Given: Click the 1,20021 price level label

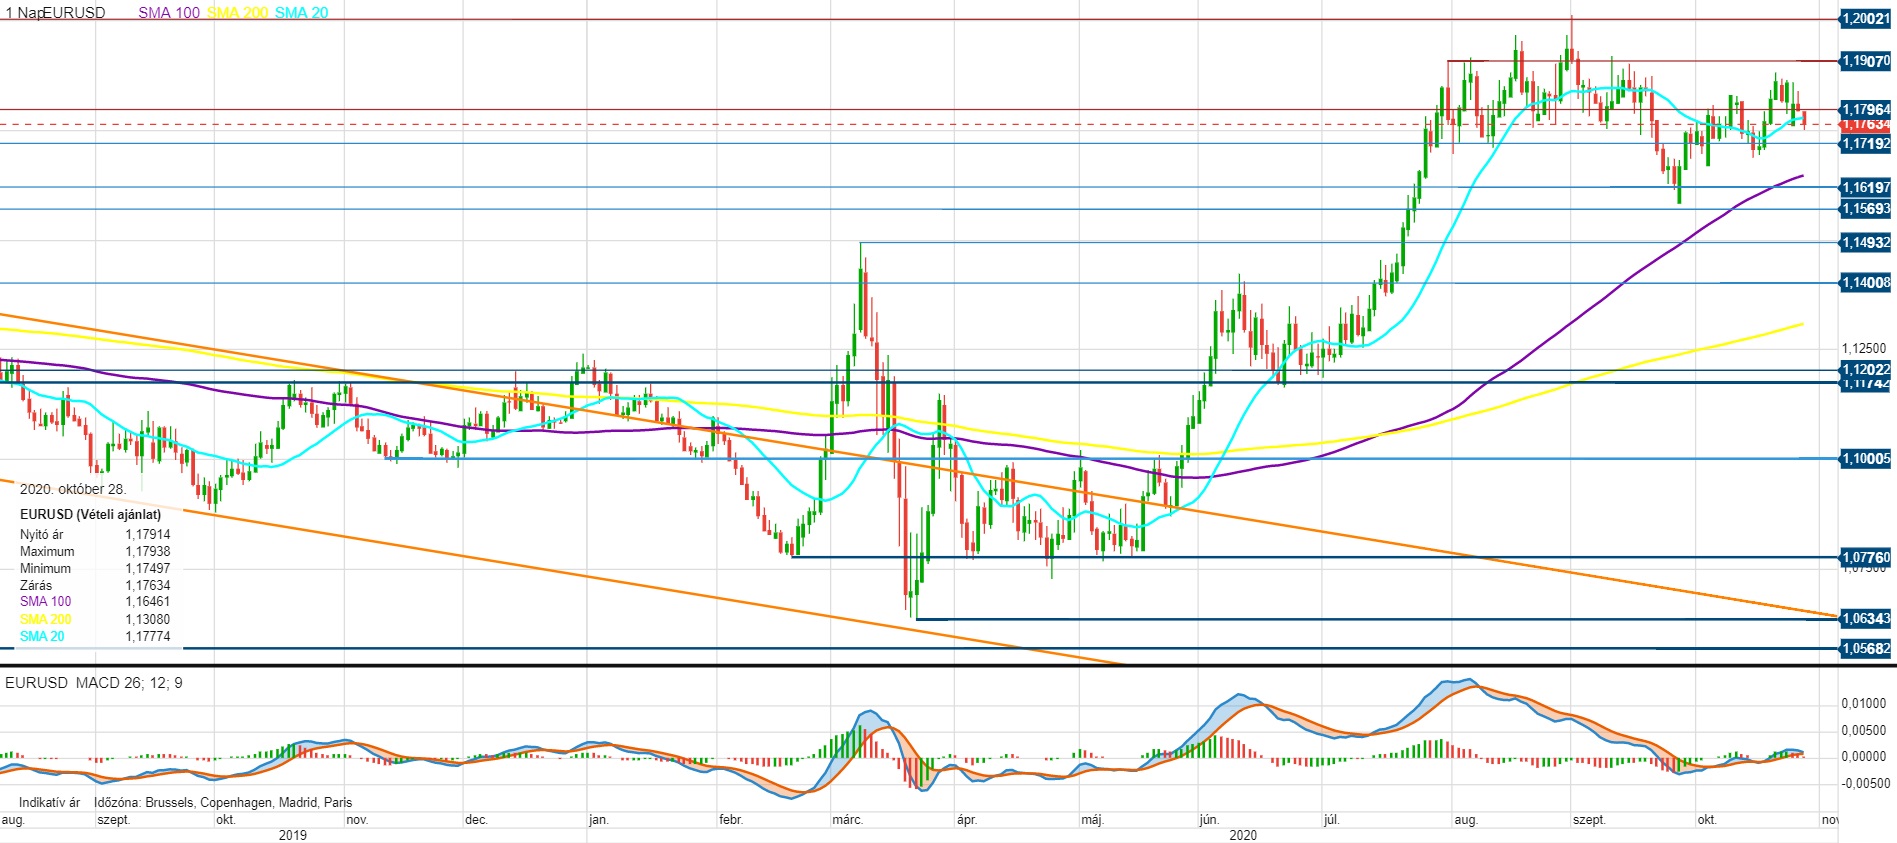Looking at the screenshot, I should tap(1866, 19).
